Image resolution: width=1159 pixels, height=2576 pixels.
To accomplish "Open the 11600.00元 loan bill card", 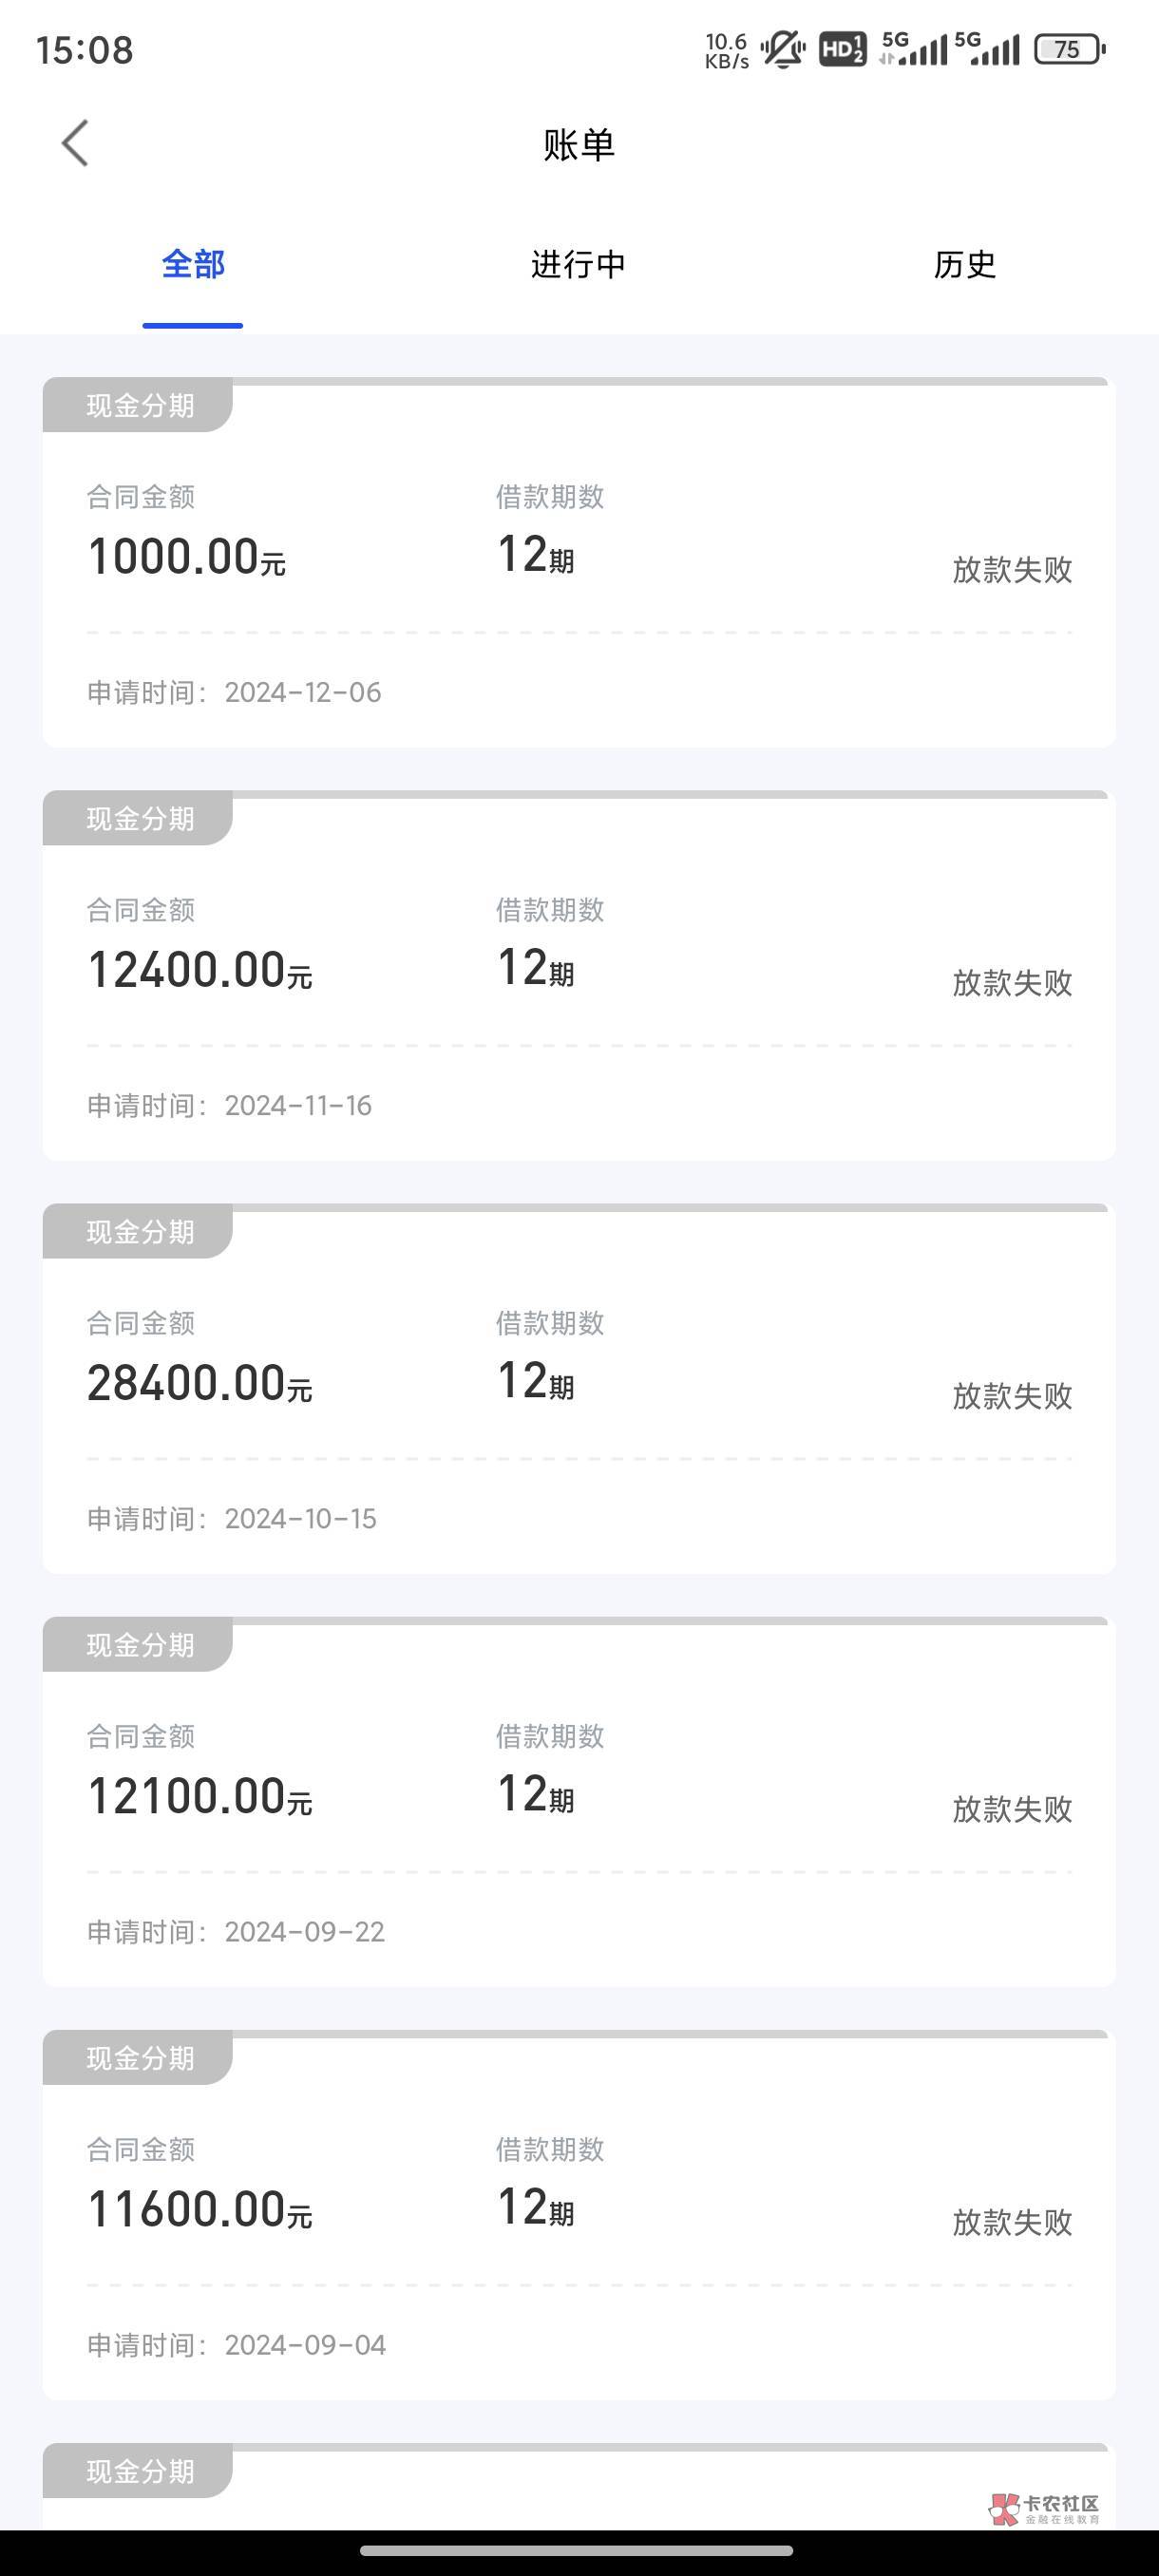I will click(x=578, y=2215).
